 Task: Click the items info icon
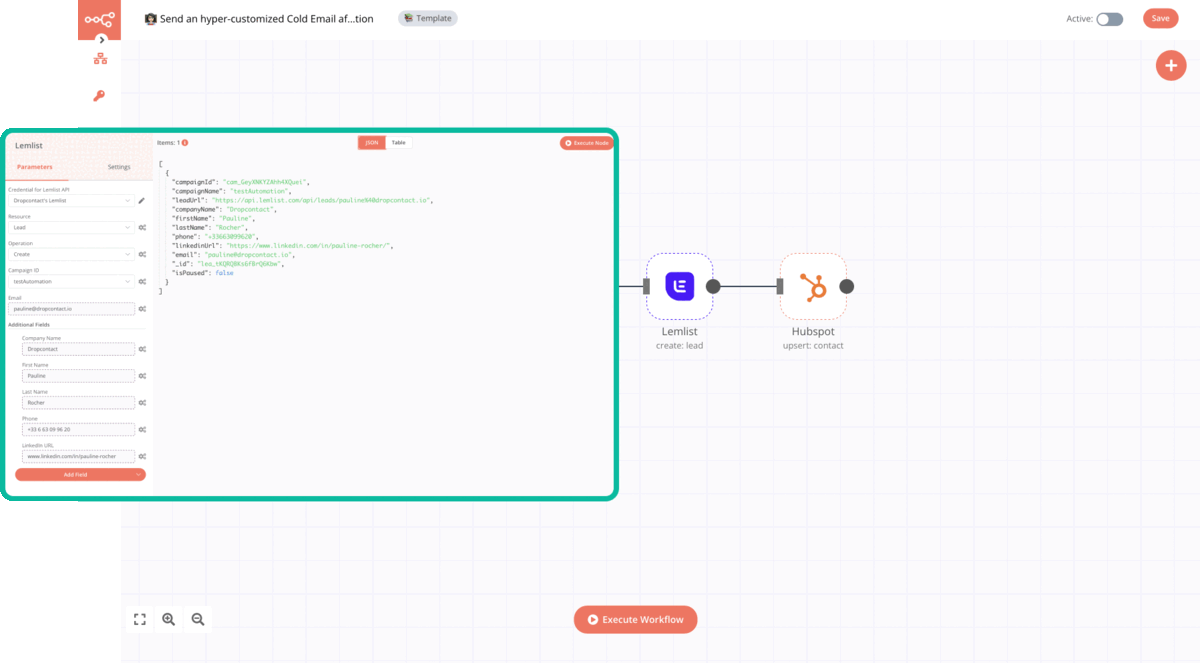tap(185, 143)
